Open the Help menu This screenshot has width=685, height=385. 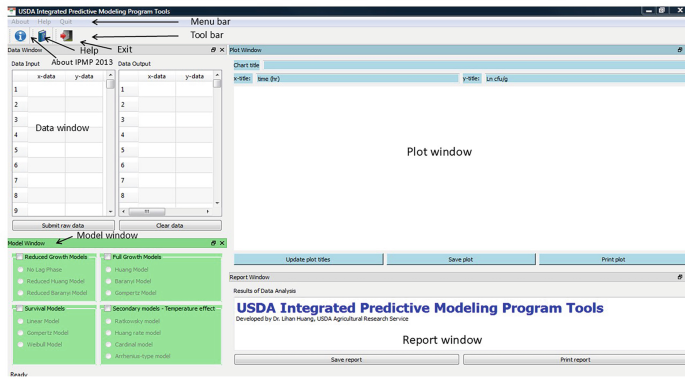click(x=44, y=21)
